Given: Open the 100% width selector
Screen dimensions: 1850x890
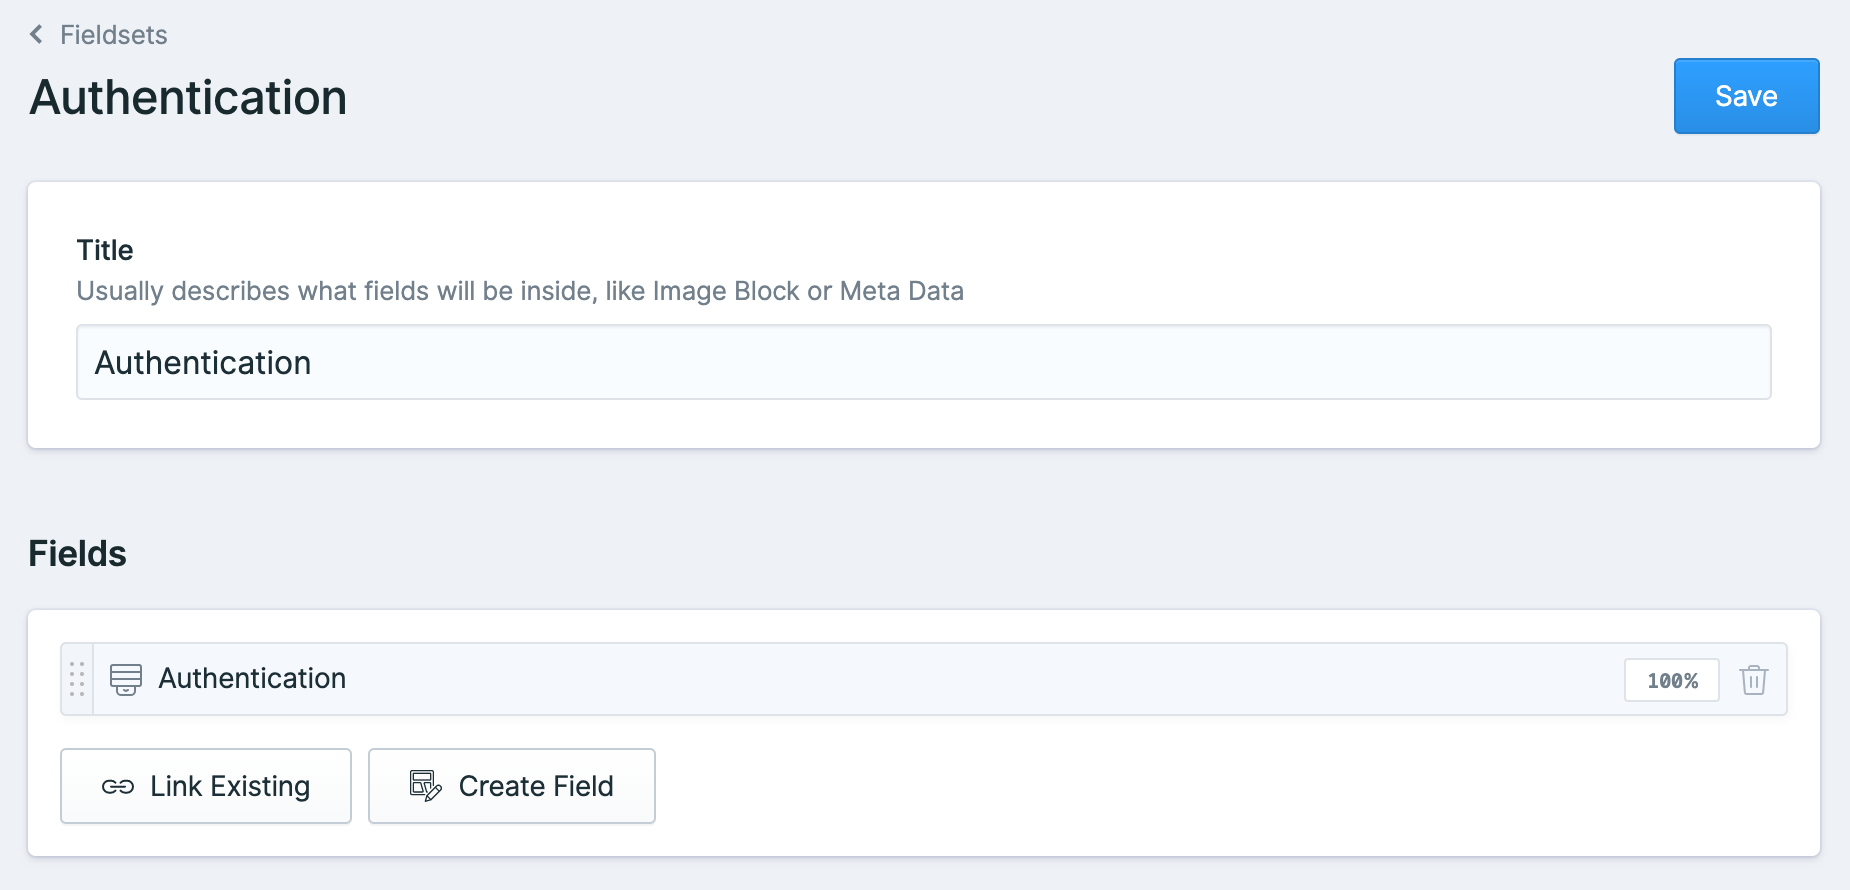Looking at the screenshot, I should pos(1671,680).
